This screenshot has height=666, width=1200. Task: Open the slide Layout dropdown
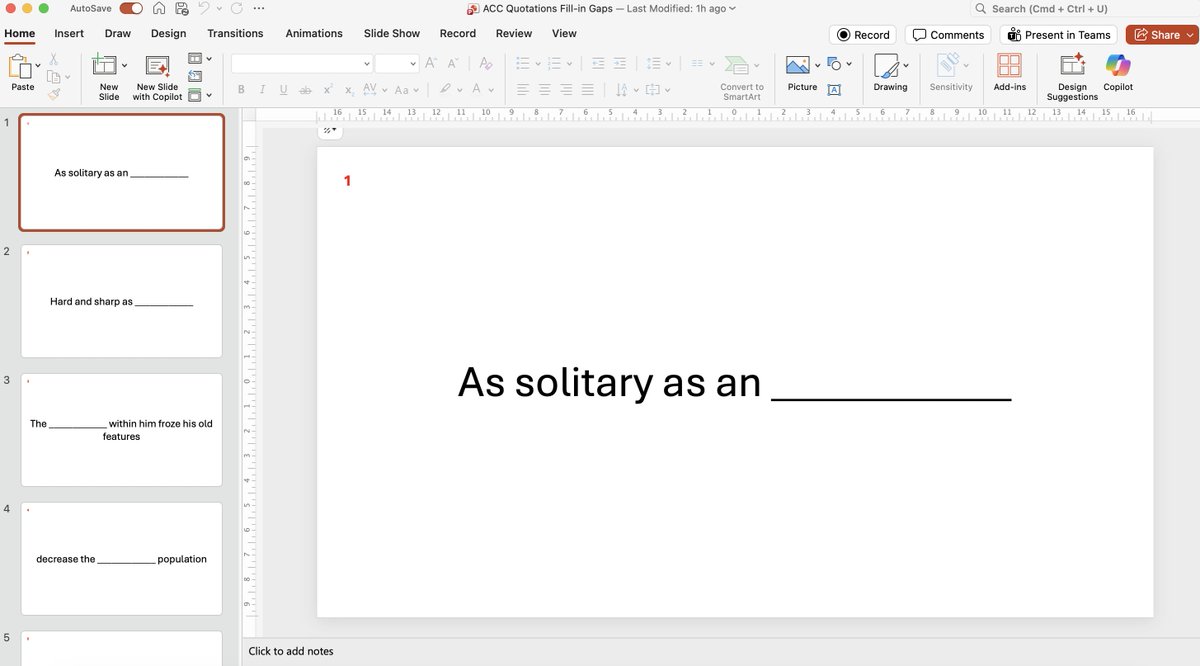point(200,59)
